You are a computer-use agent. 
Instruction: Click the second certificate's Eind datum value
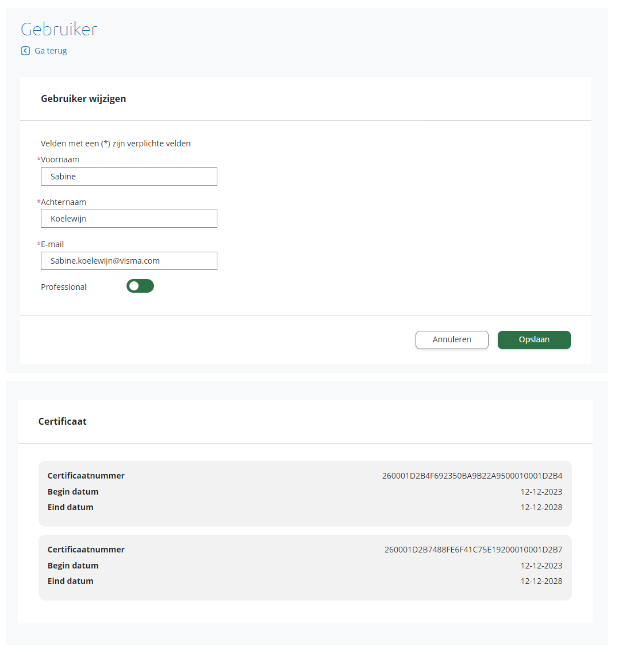[541, 581]
